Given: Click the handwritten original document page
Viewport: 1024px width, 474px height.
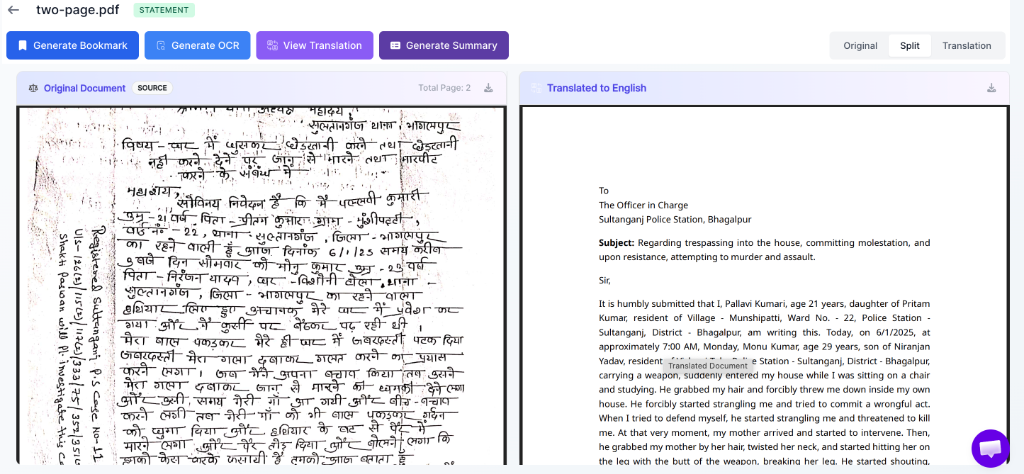Looking at the screenshot, I should click(x=261, y=285).
